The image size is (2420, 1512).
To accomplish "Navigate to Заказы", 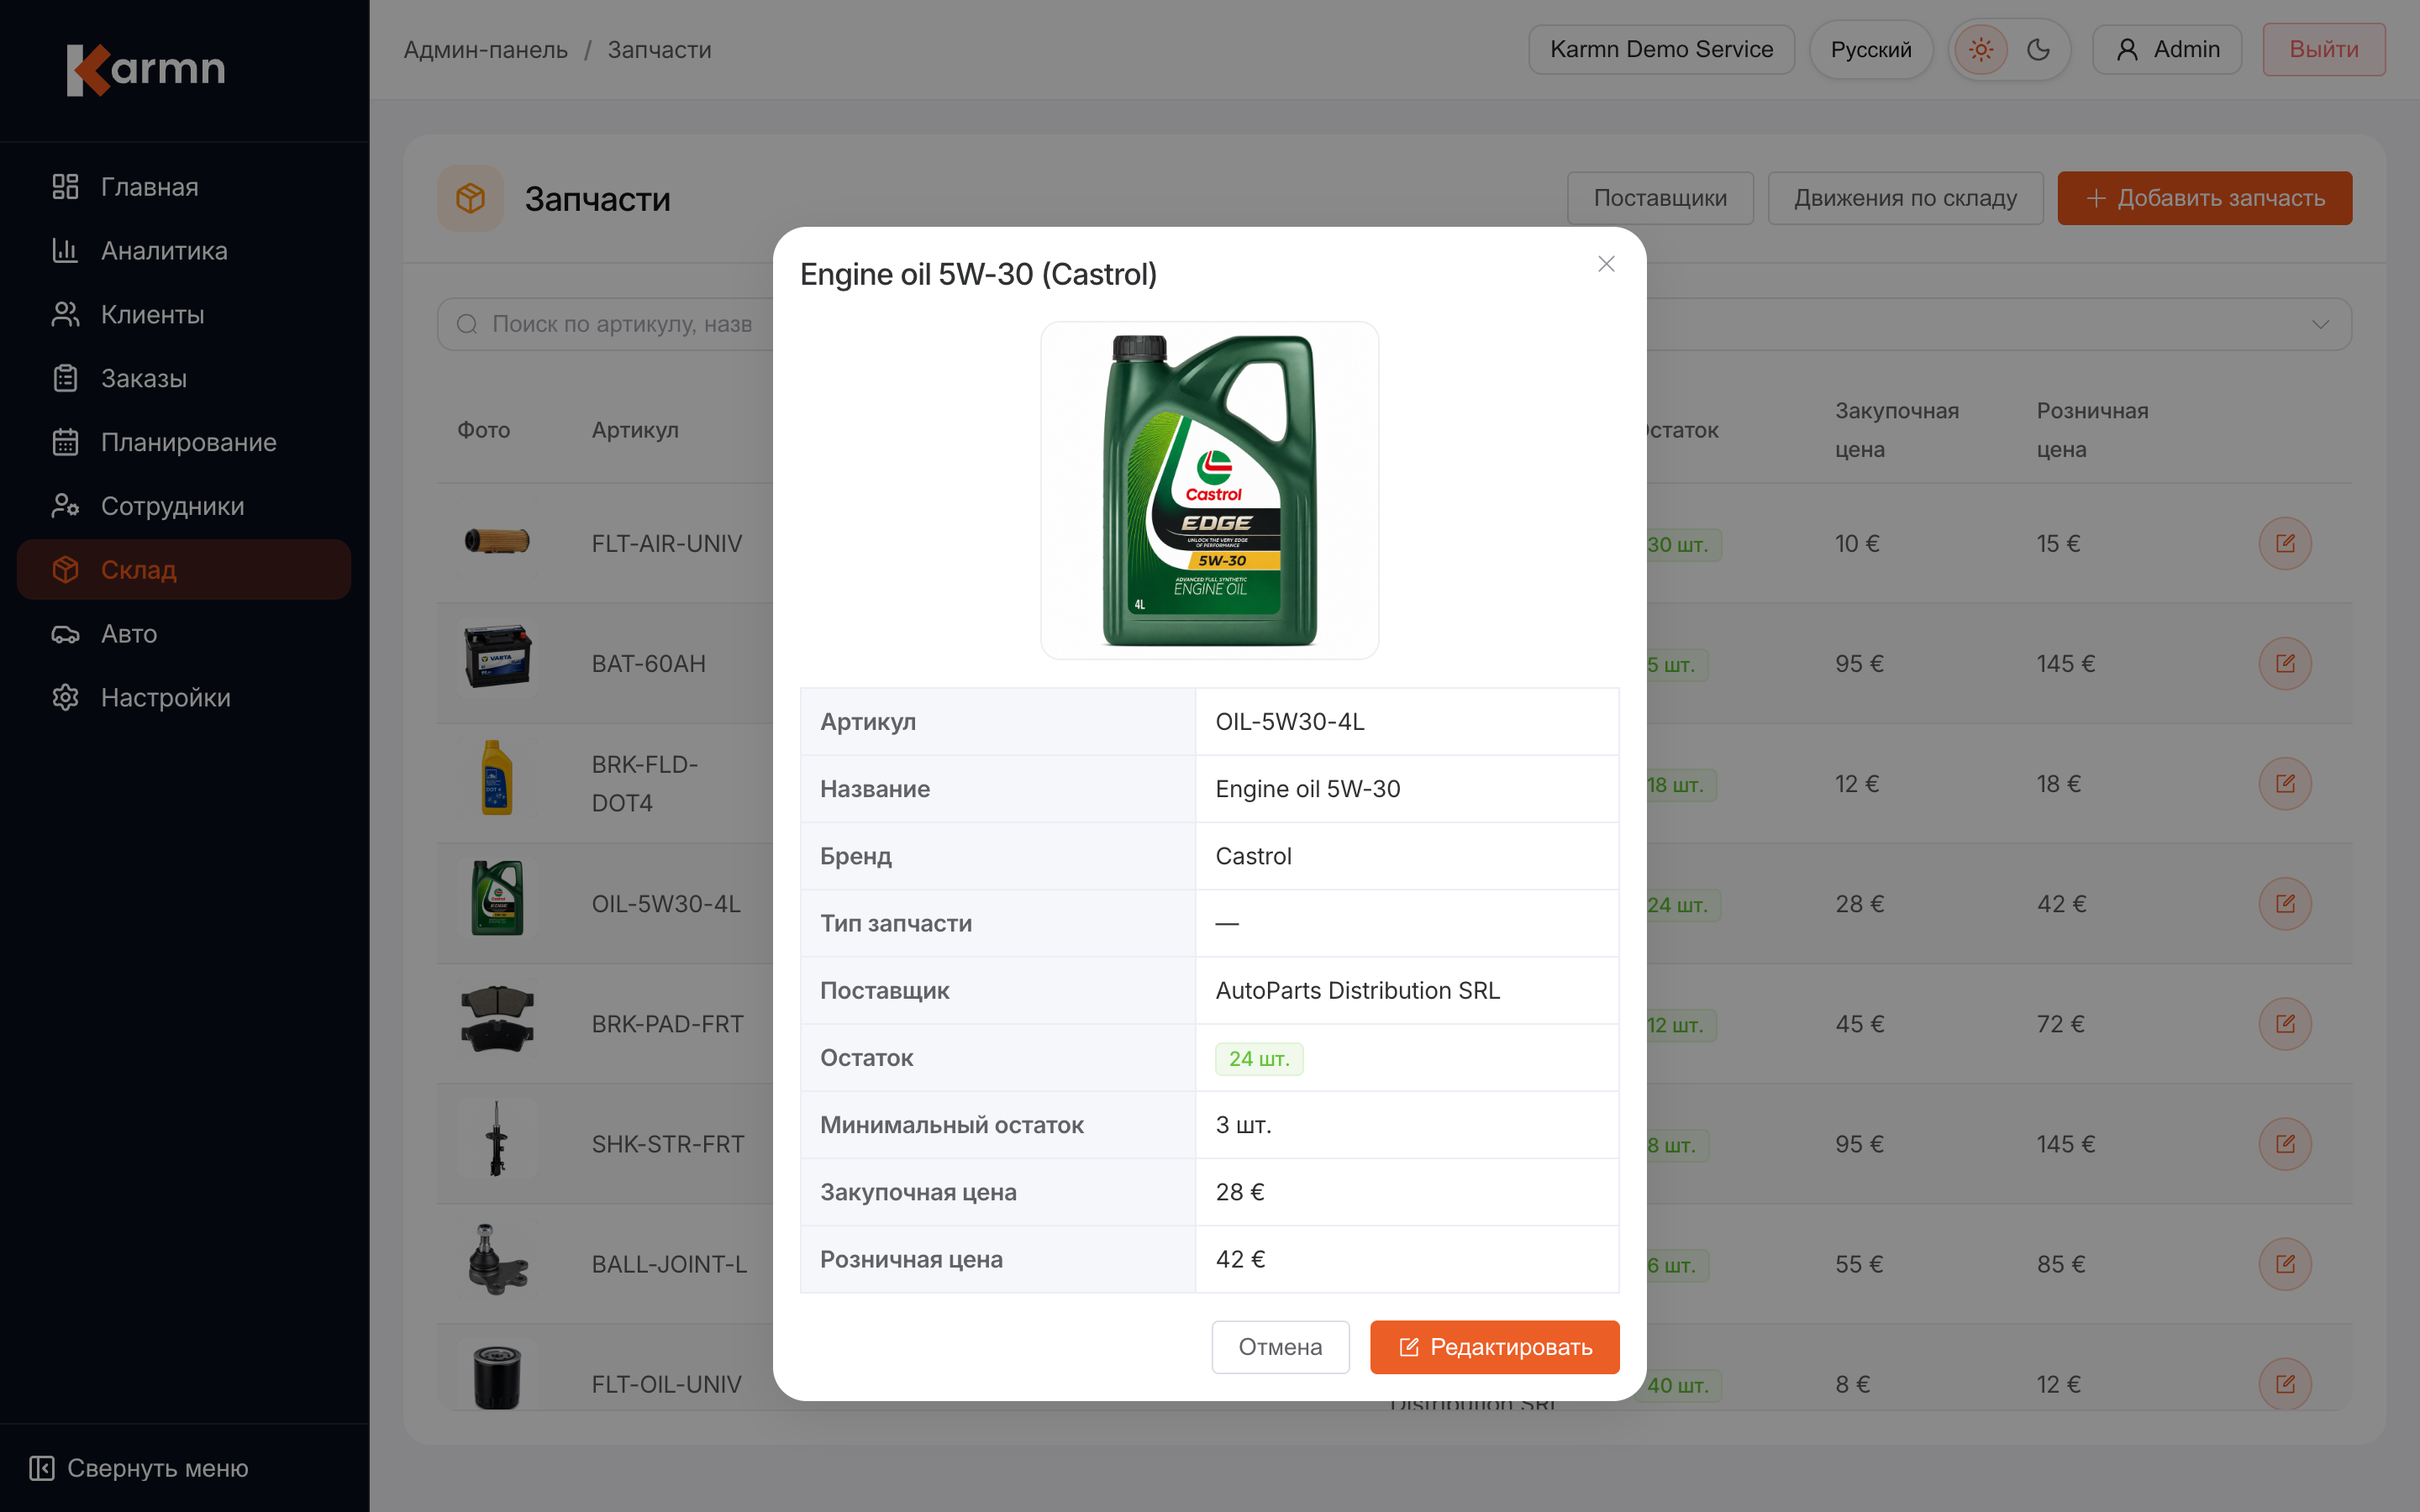I will 184,379.
